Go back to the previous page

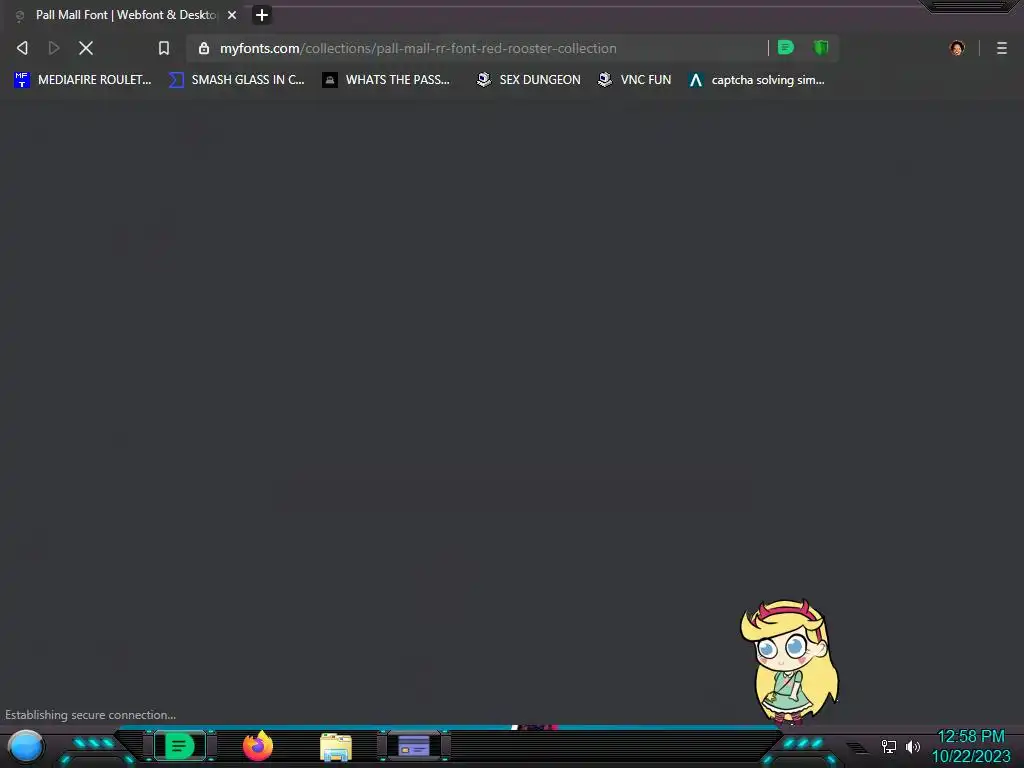[x=22, y=48]
